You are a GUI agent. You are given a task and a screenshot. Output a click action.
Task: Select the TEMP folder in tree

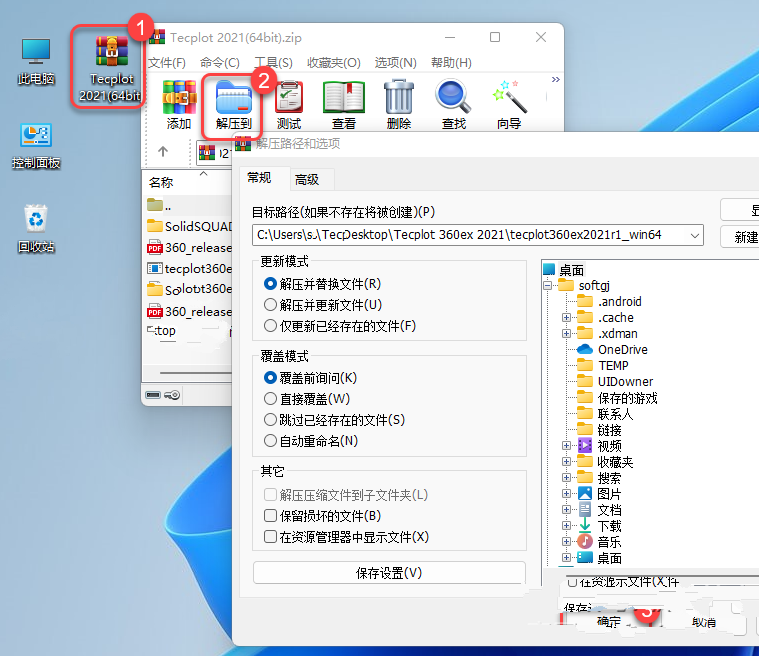pos(603,366)
